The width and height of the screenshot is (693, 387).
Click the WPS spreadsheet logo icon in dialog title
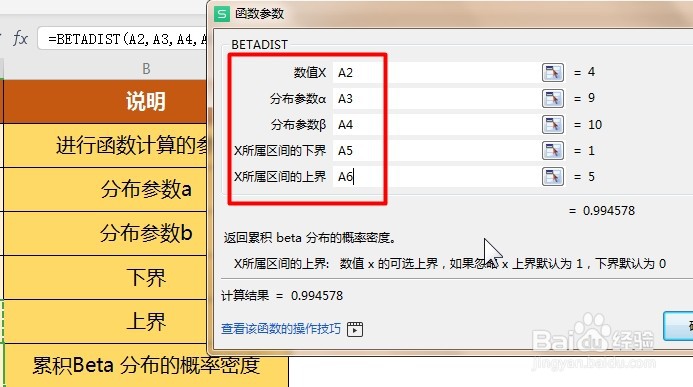pyautogui.click(x=222, y=14)
